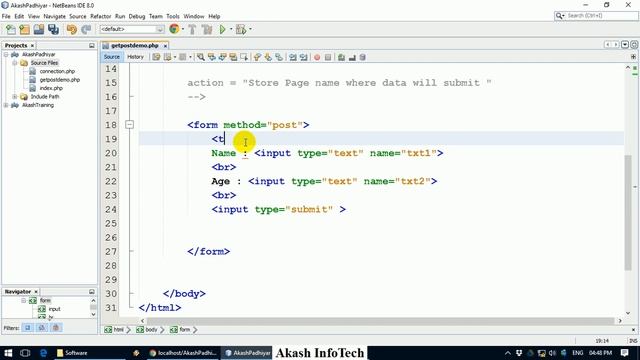
Task: Open the document list dropdown in the editor tab bar
Action: click(x=625, y=44)
